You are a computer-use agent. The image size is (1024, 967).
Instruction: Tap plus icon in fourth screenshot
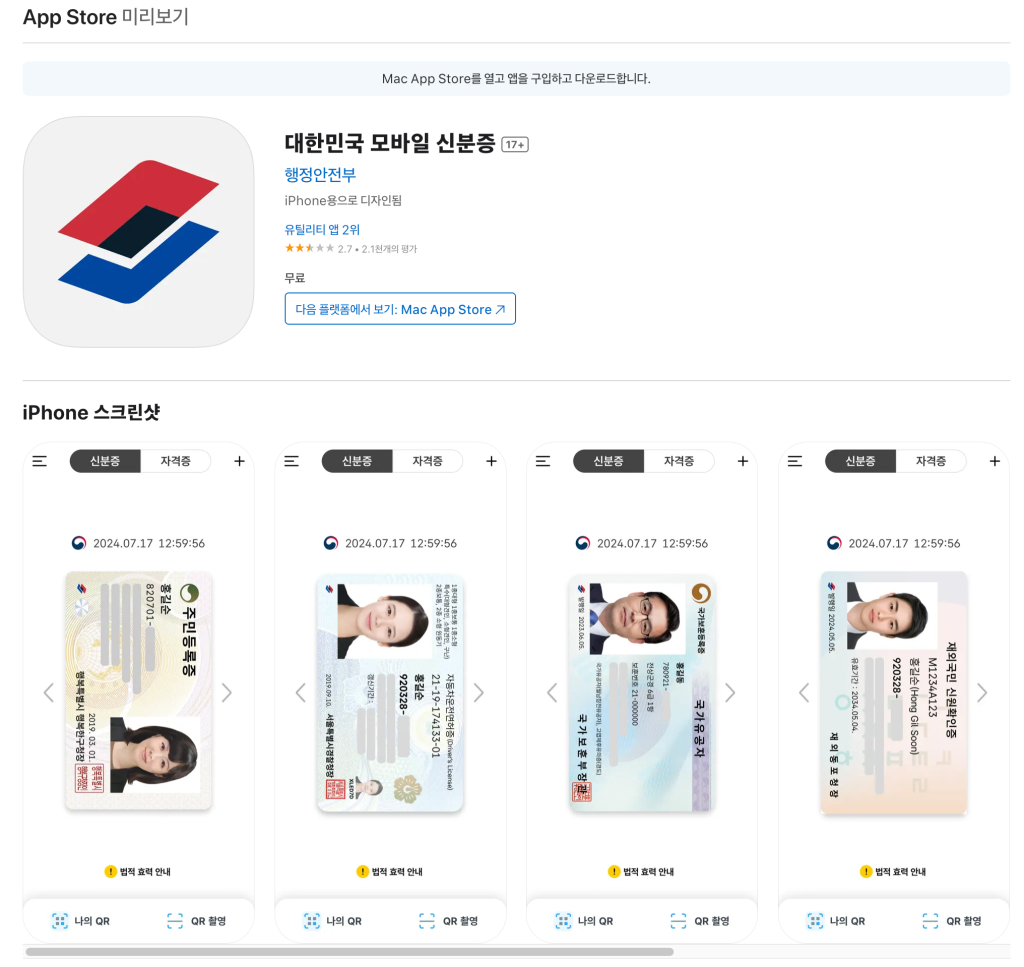(x=995, y=462)
